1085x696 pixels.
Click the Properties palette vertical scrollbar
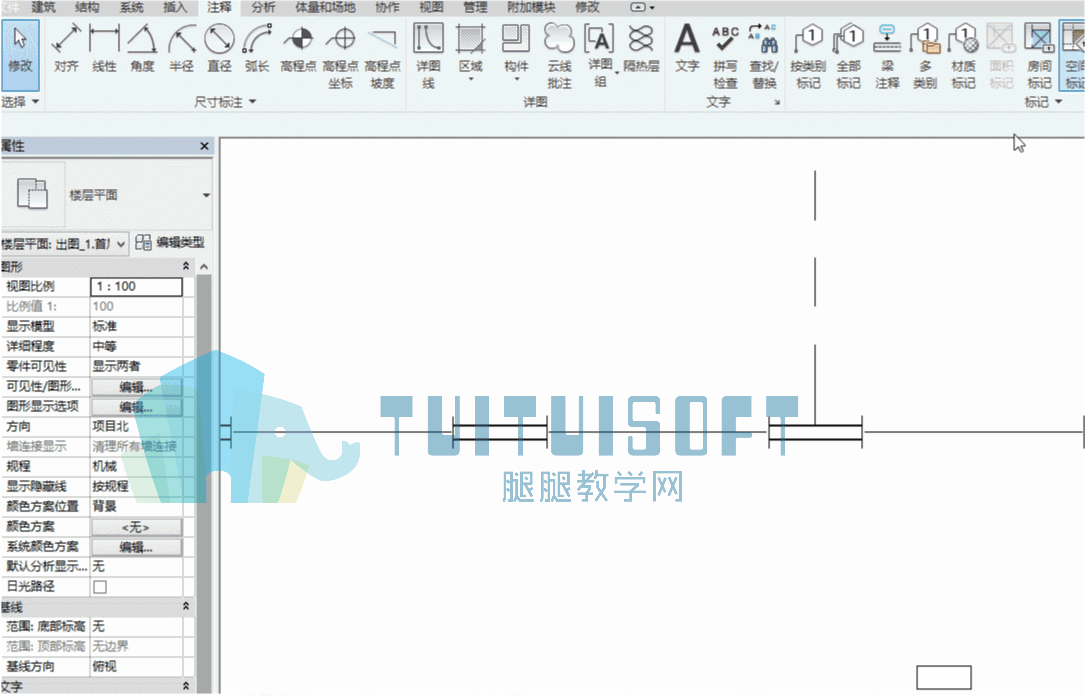[x=203, y=477]
